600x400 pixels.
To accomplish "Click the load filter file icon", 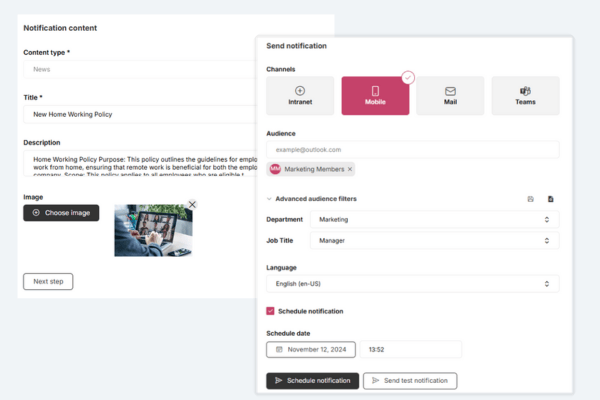I will 550,199.
